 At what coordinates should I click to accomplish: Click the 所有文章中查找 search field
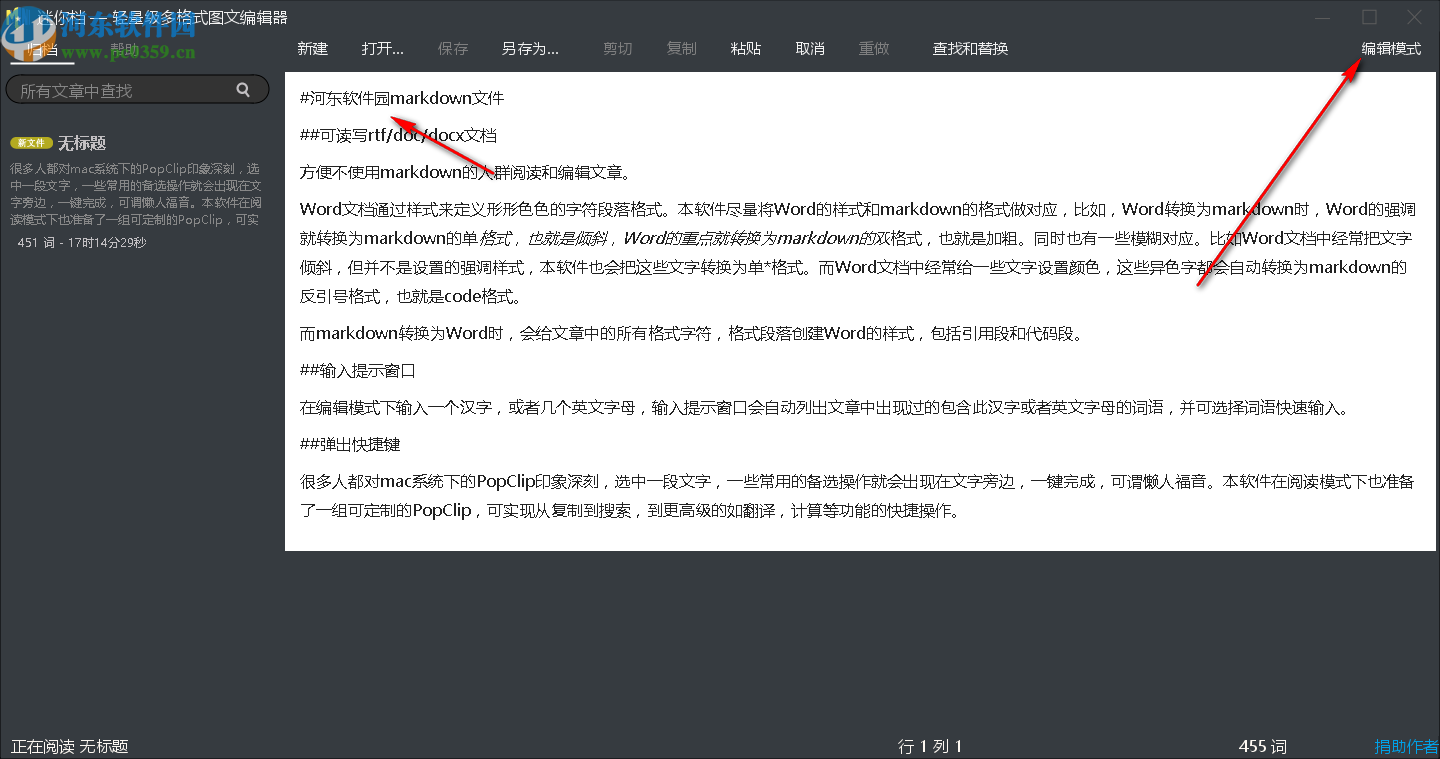pyautogui.click(x=120, y=89)
